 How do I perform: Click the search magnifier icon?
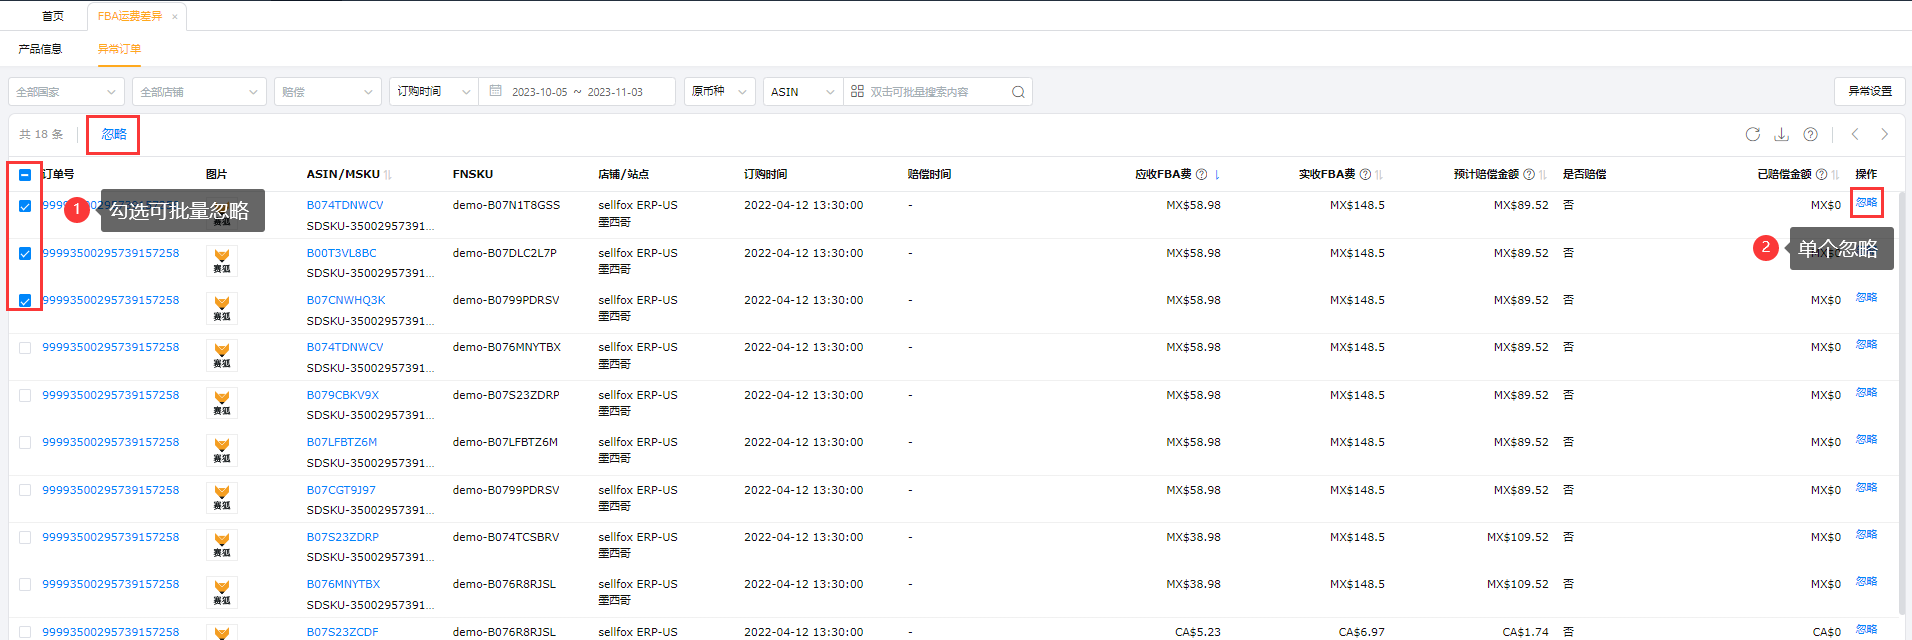point(1018,92)
